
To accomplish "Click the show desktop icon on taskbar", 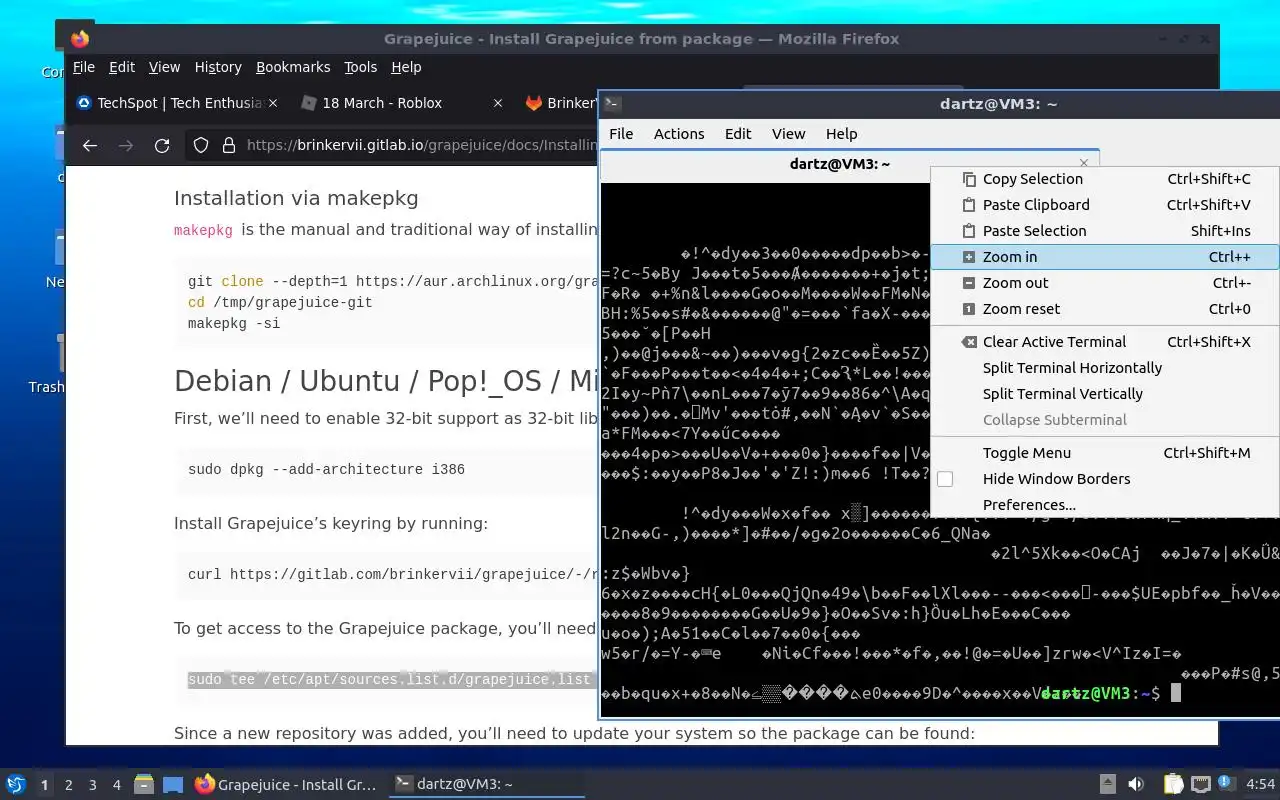I will (173, 785).
